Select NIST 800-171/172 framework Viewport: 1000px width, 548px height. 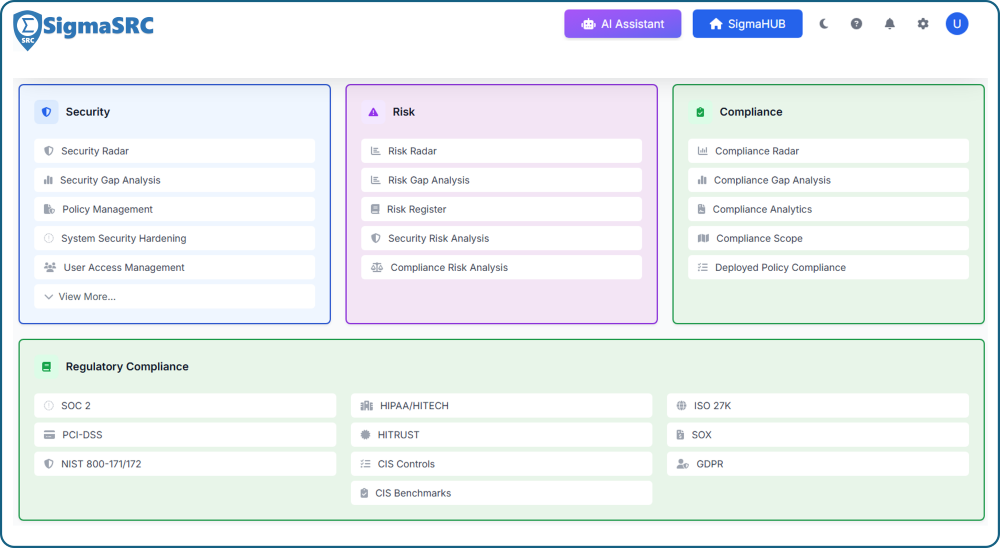pos(185,464)
